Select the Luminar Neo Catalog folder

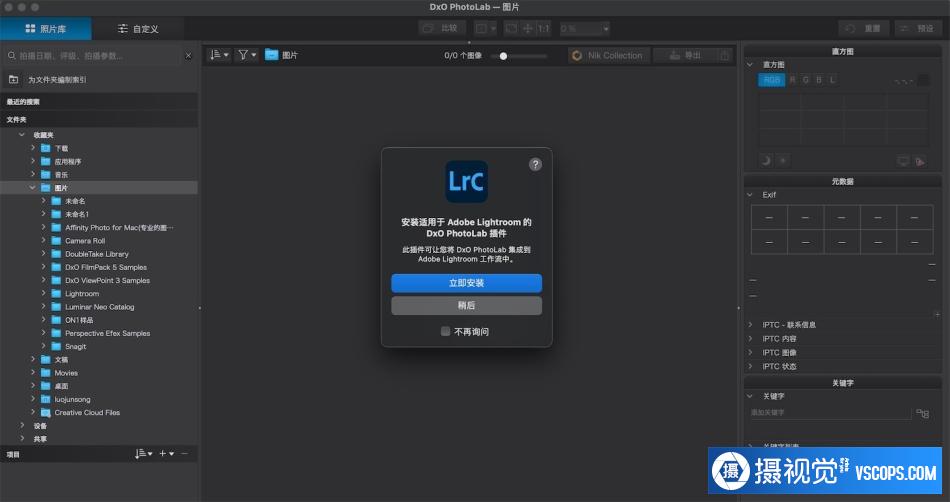point(100,307)
